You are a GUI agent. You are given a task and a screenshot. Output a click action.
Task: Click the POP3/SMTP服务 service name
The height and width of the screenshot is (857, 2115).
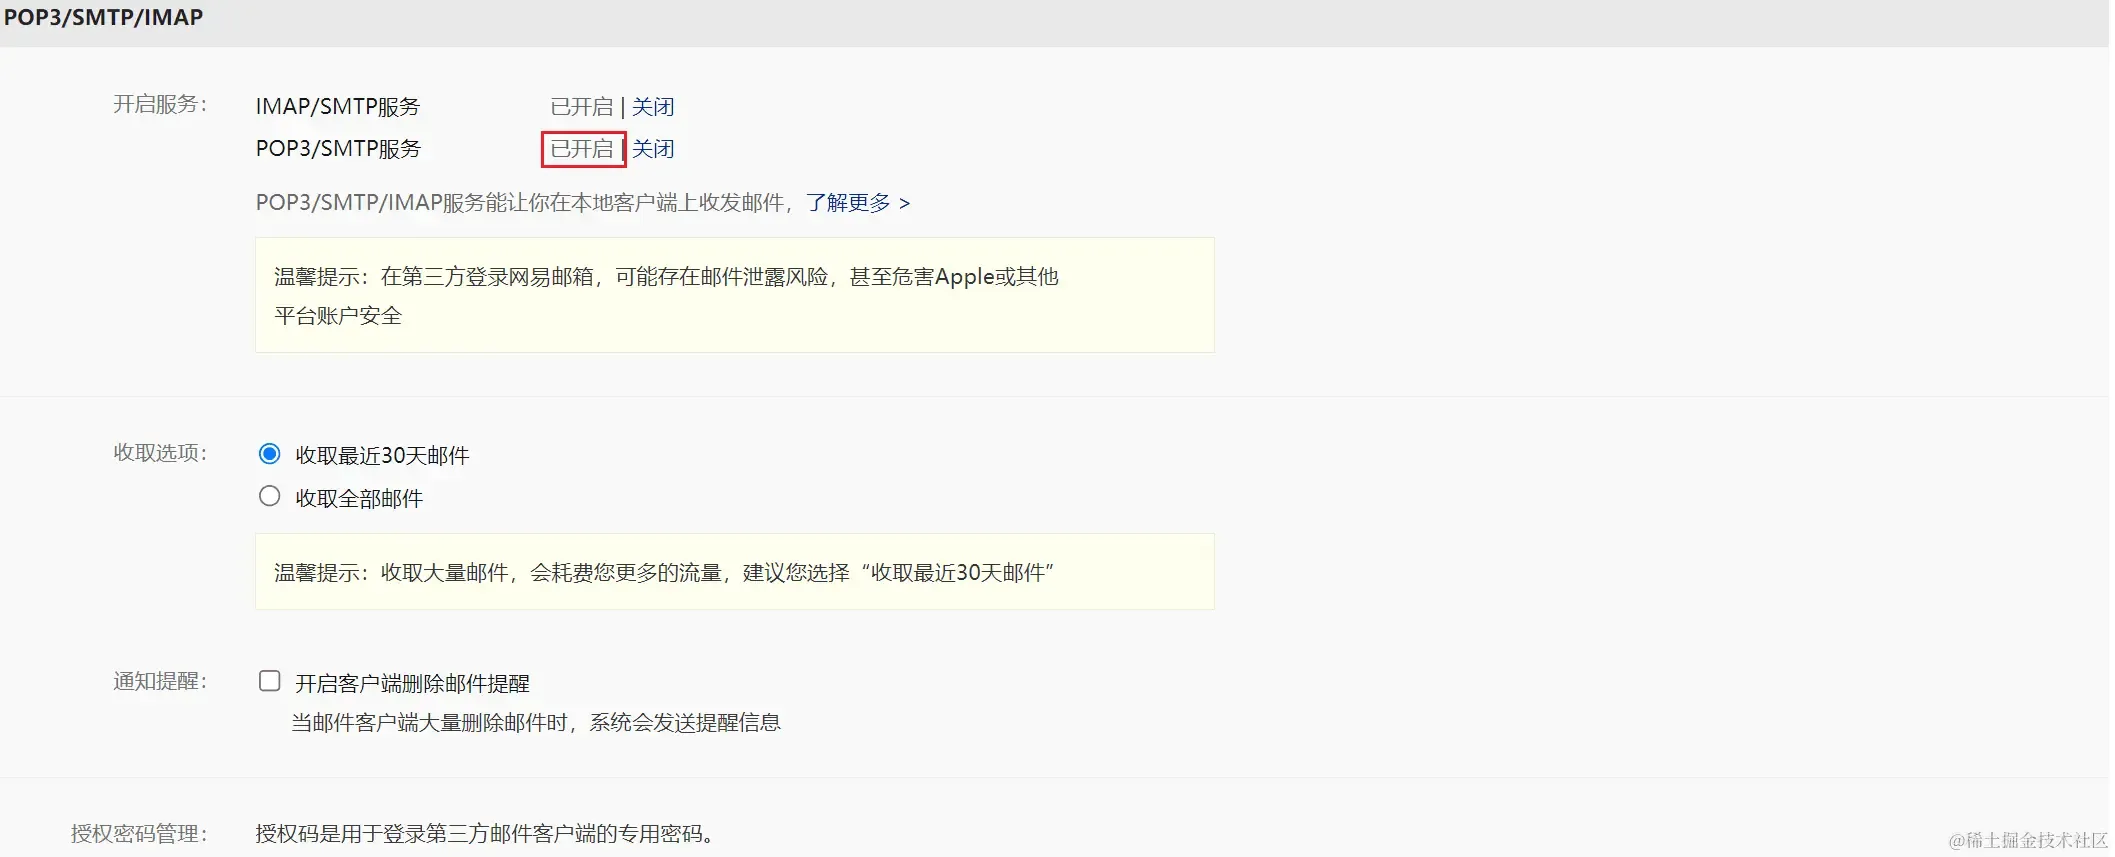[x=338, y=149]
